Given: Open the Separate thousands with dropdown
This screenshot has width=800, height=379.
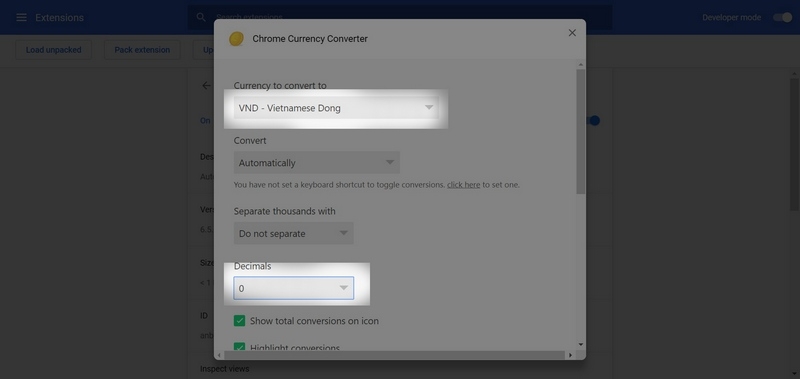Looking at the screenshot, I should click(293, 233).
